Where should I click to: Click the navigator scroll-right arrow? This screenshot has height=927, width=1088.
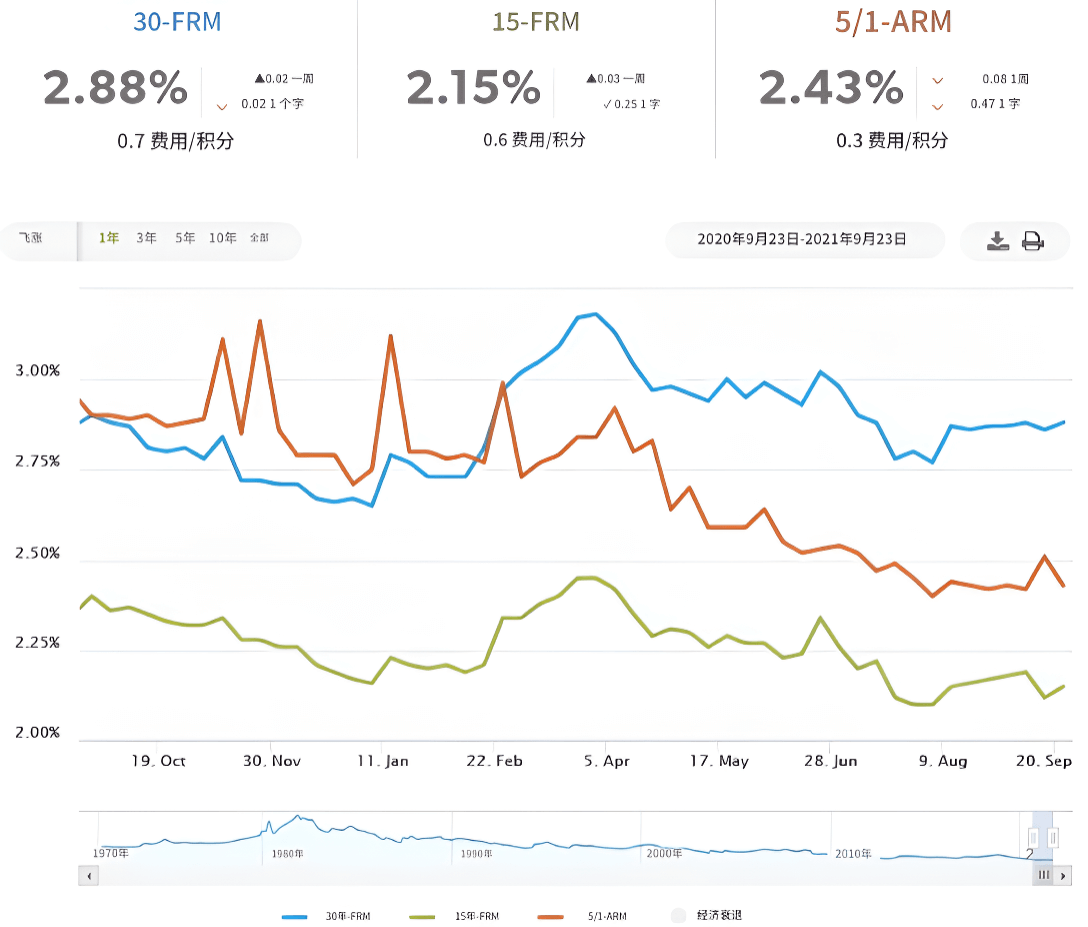[x=1063, y=876]
